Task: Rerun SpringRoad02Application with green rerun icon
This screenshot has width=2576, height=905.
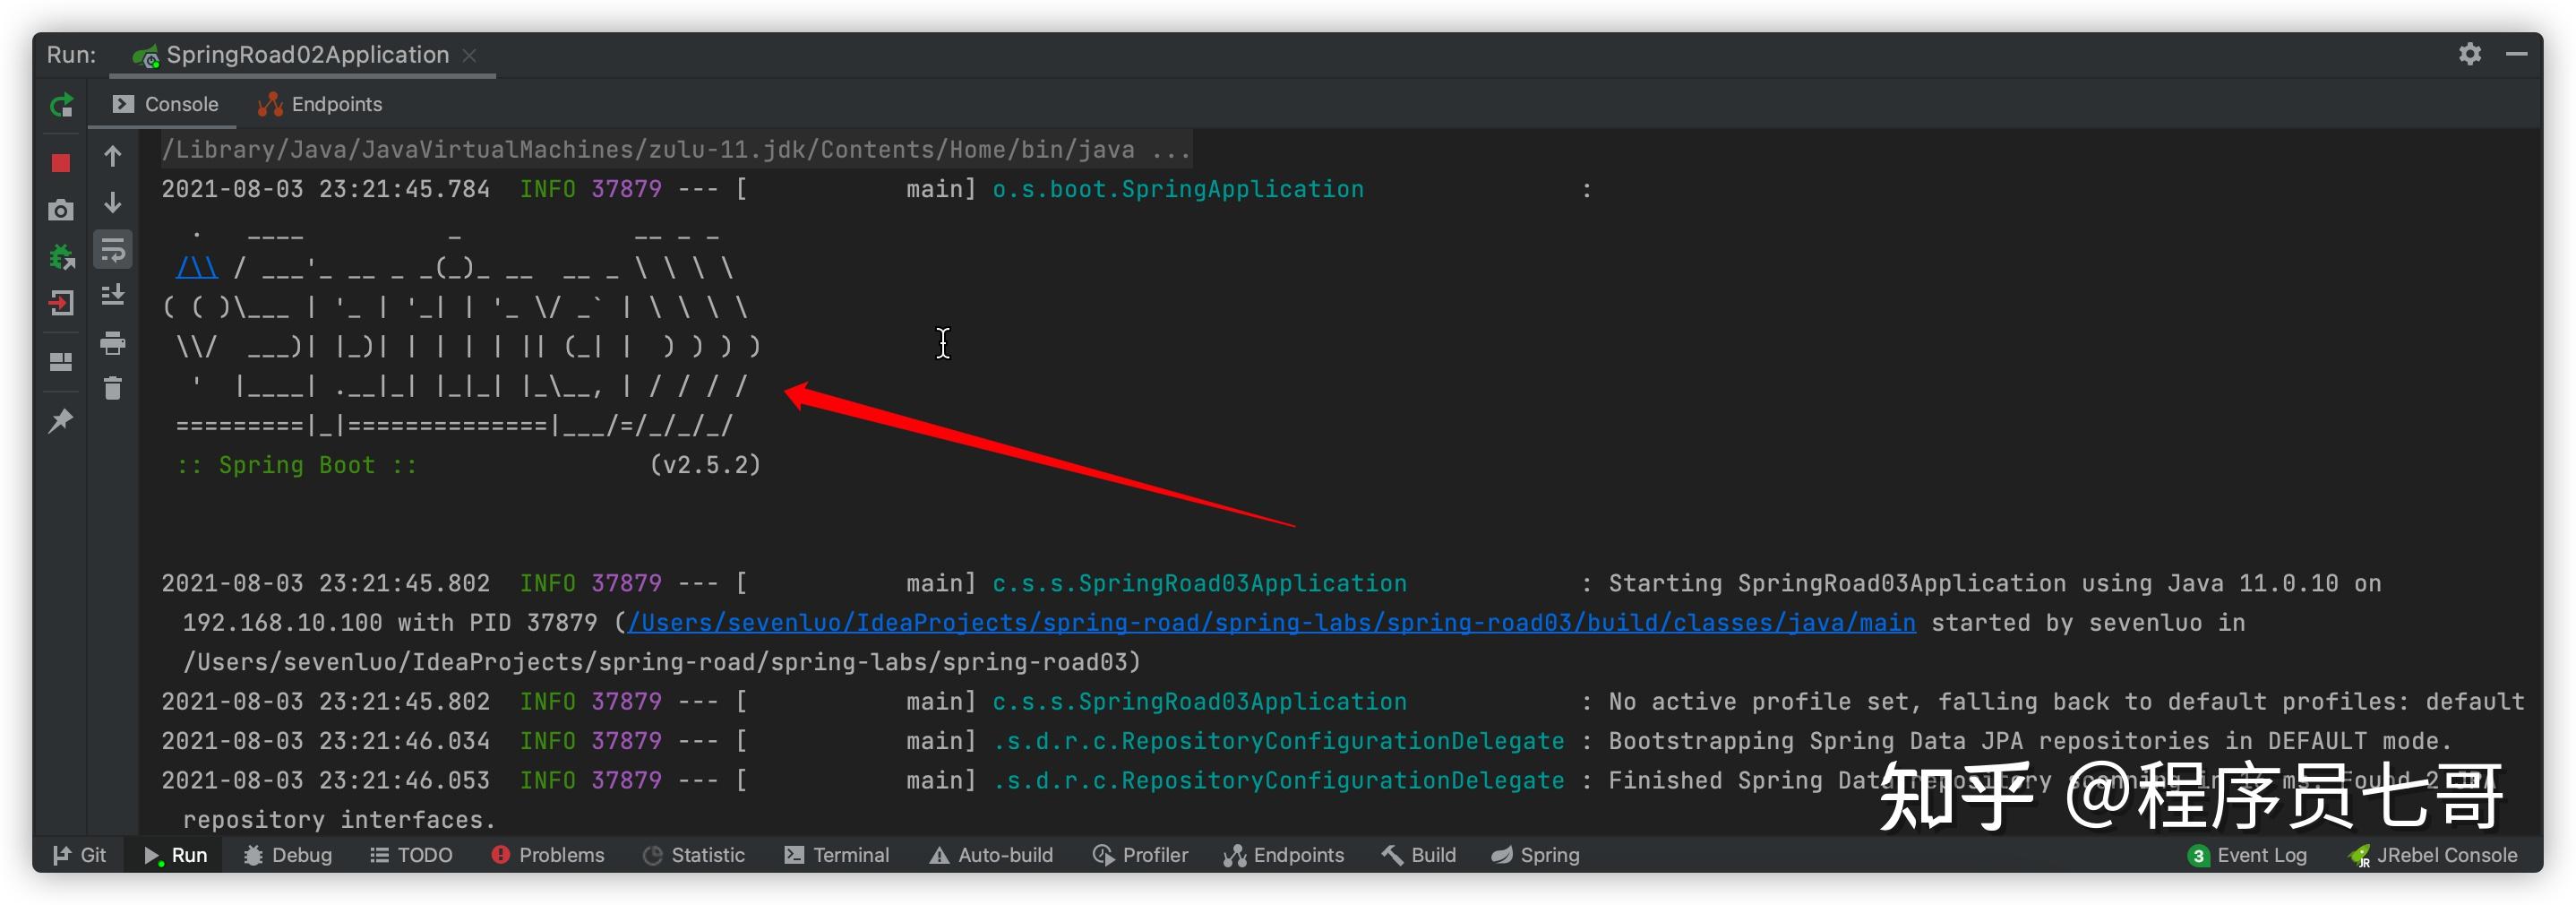Action: point(62,105)
